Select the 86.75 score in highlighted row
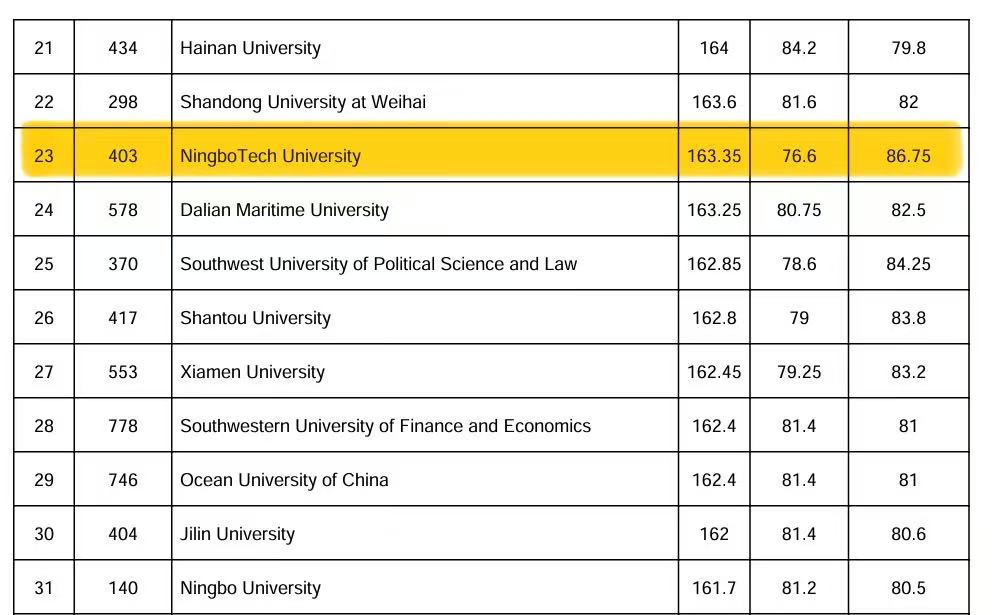 click(x=908, y=156)
